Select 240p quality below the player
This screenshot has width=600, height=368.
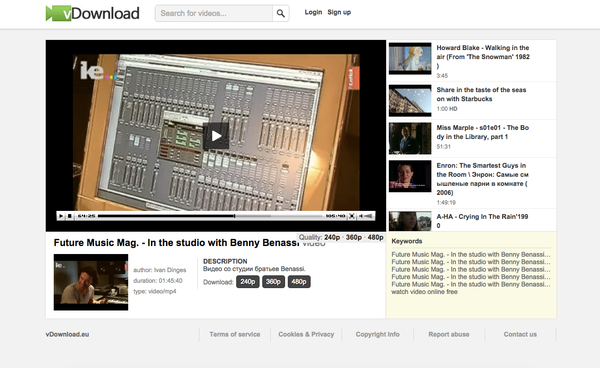tap(332, 238)
